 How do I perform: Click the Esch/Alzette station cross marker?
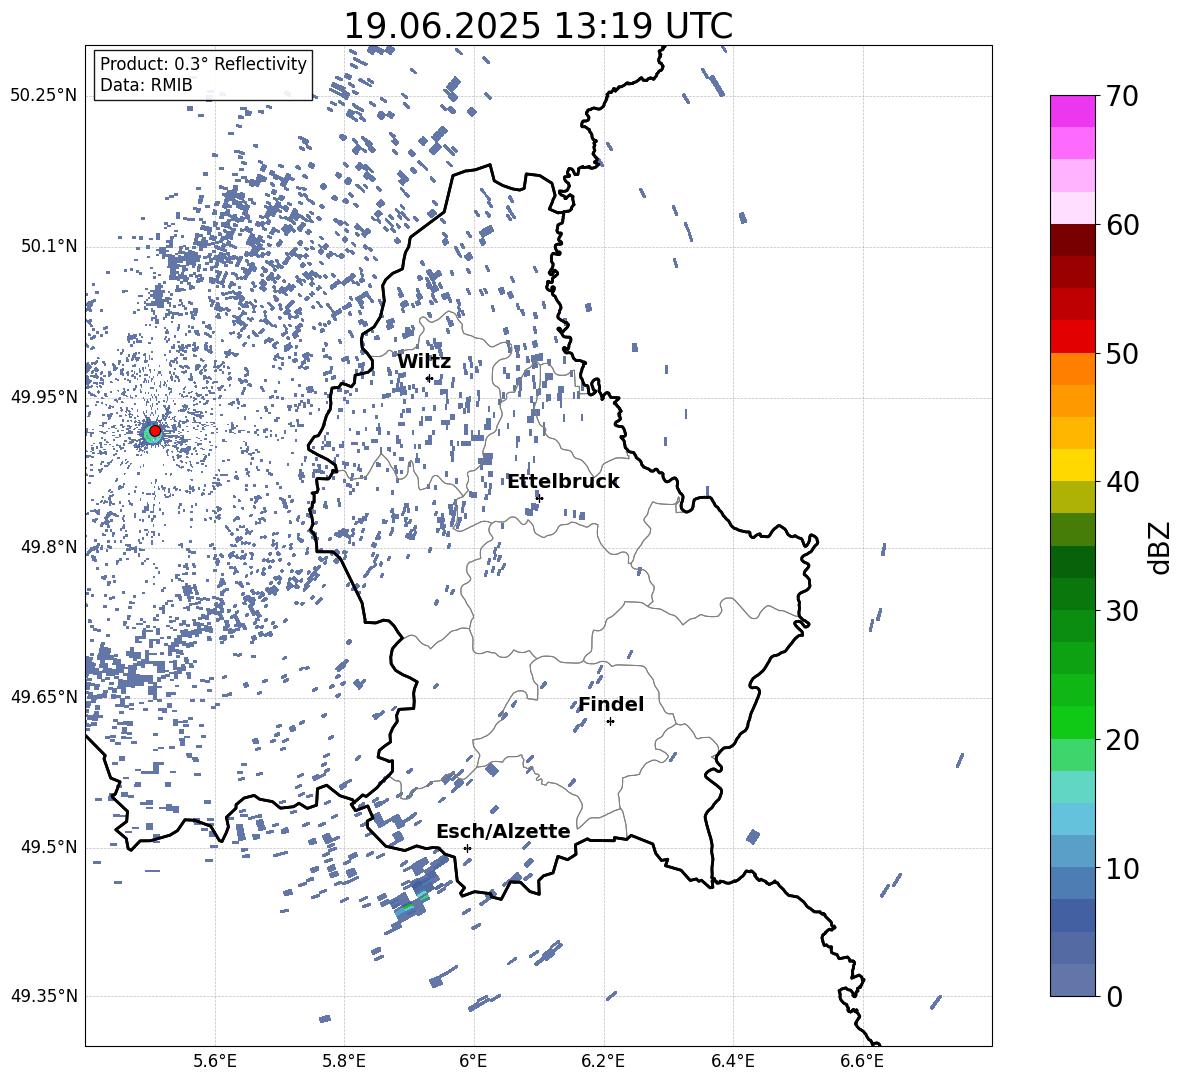coord(467,848)
